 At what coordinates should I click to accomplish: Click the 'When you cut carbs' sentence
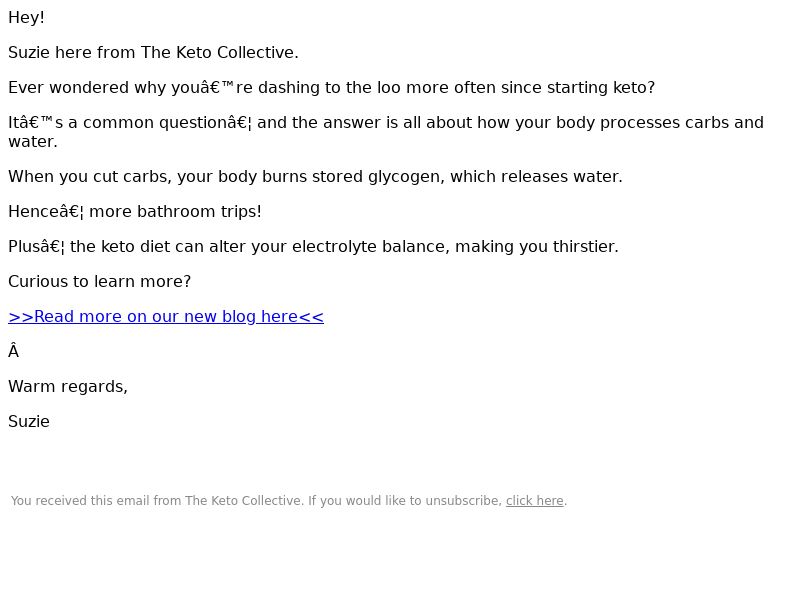click(315, 177)
